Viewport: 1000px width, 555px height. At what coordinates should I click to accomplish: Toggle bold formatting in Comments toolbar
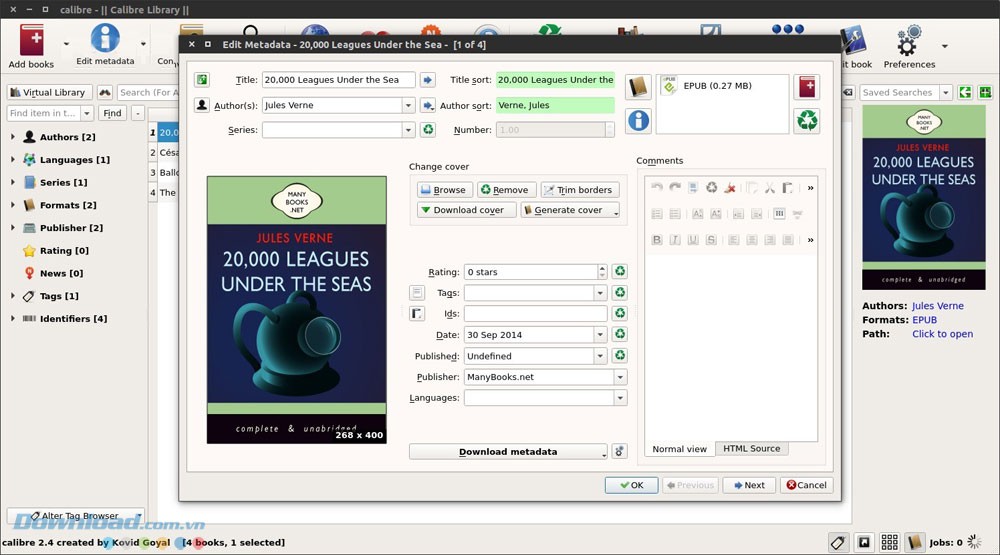(x=657, y=240)
